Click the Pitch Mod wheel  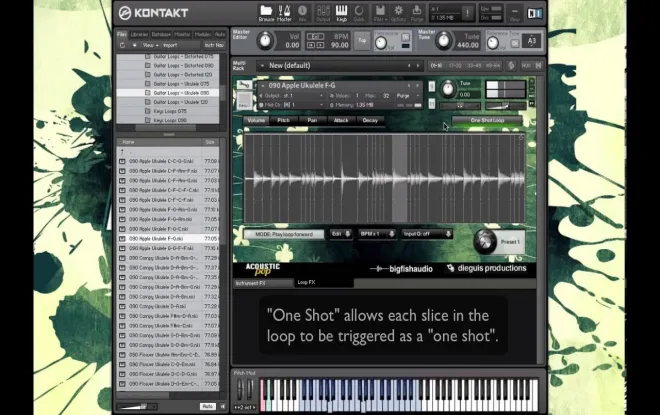point(240,389)
